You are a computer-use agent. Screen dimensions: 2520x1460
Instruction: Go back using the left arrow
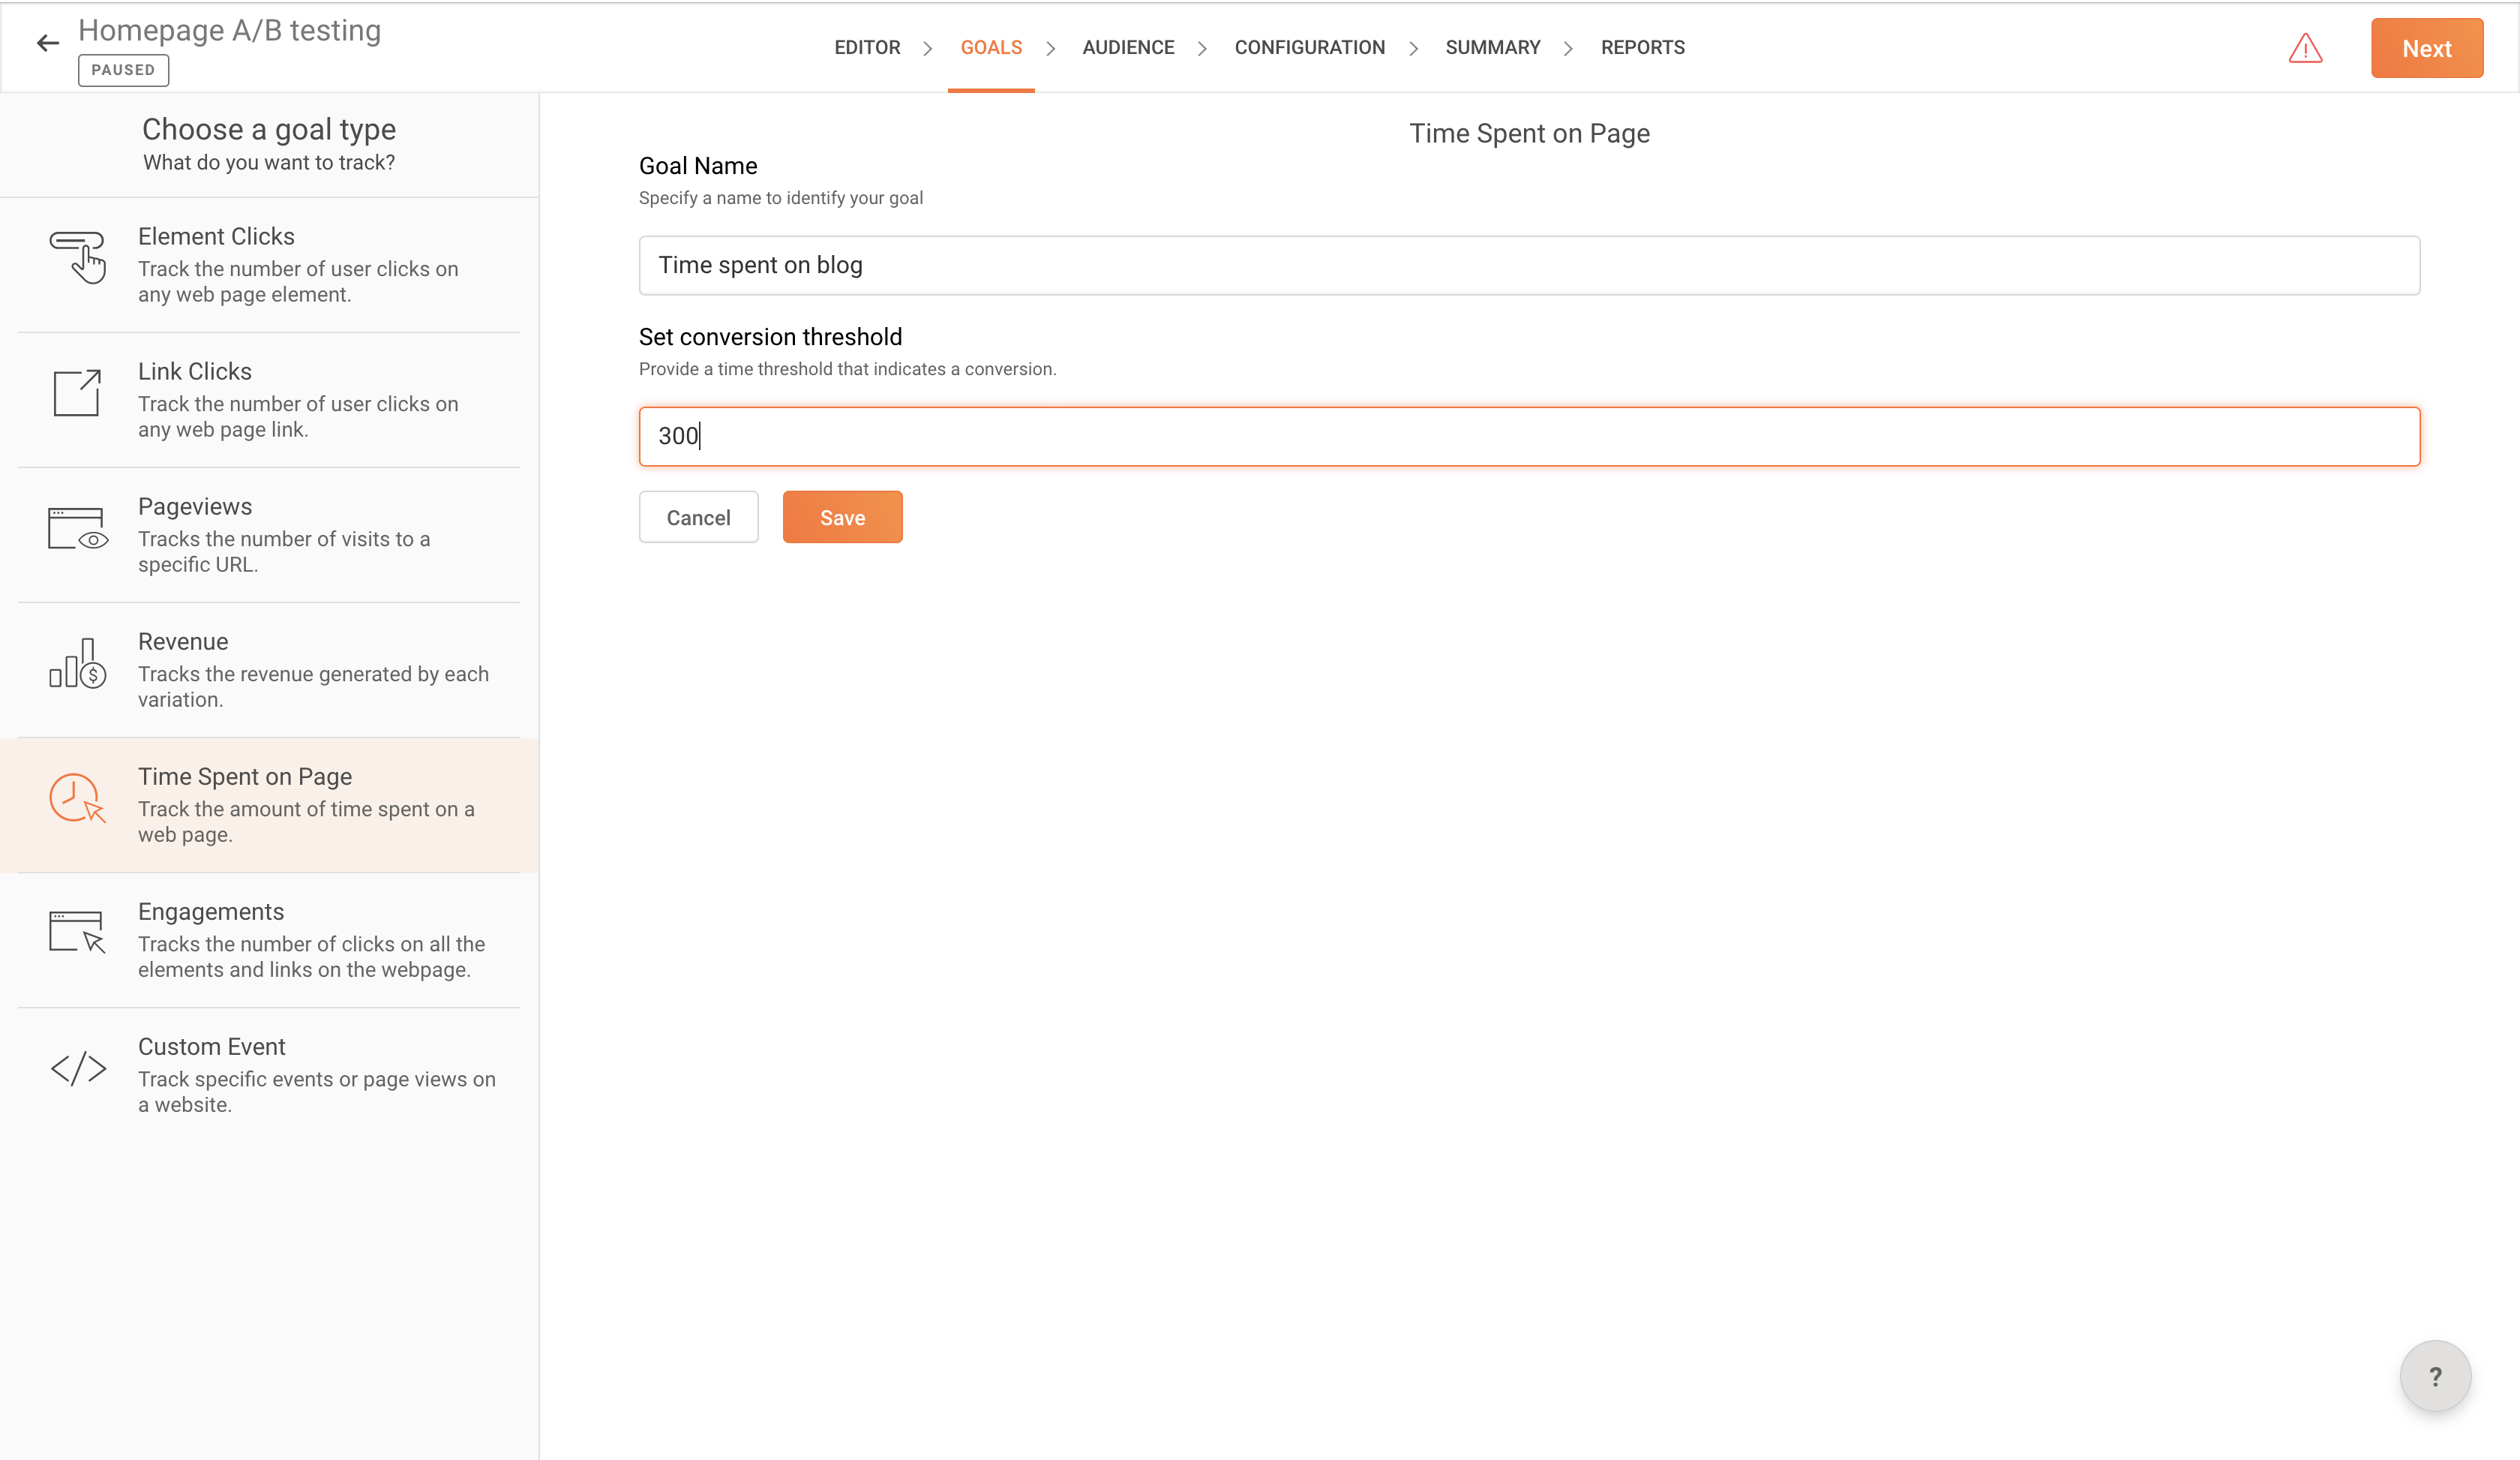point(47,43)
